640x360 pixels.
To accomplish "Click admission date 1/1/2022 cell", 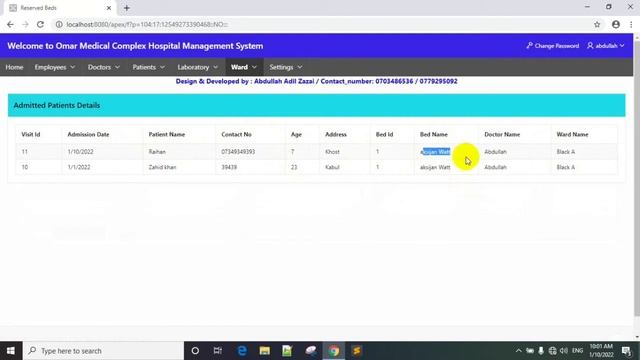I will click(79, 167).
